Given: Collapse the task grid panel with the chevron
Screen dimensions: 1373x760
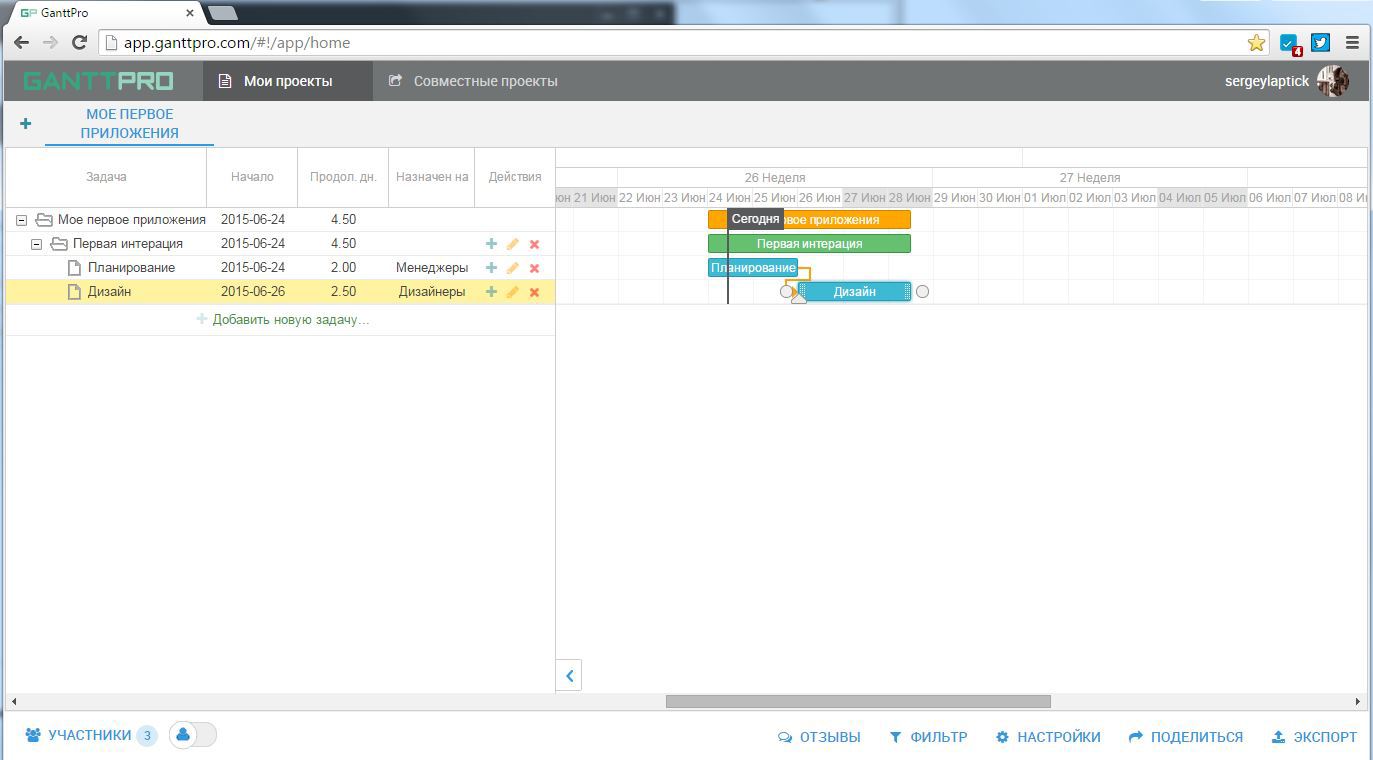Looking at the screenshot, I should [569, 675].
